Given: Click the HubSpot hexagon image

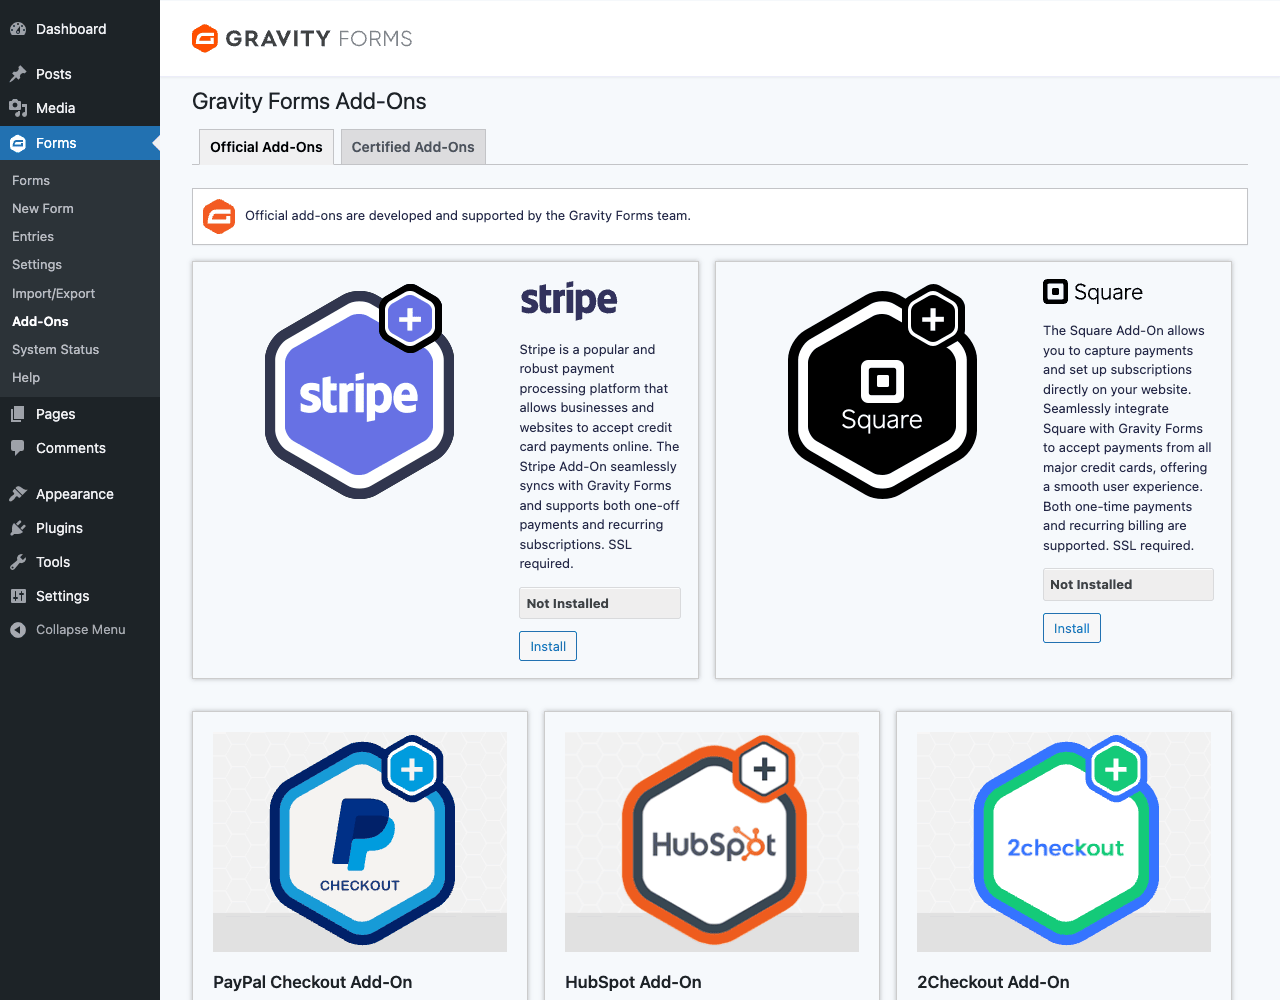Looking at the screenshot, I should [712, 842].
